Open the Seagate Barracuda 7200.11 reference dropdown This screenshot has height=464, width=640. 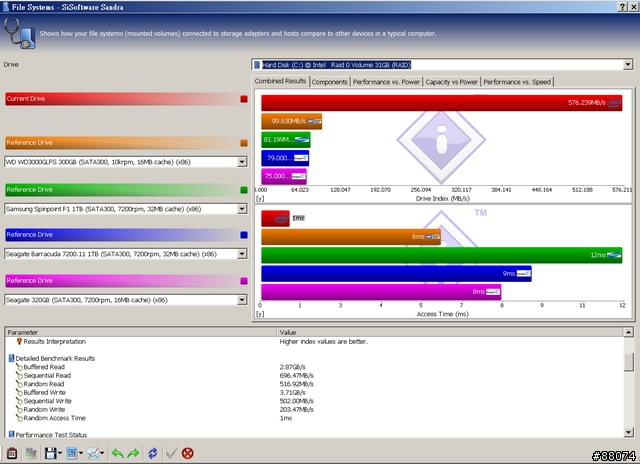pos(242,254)
